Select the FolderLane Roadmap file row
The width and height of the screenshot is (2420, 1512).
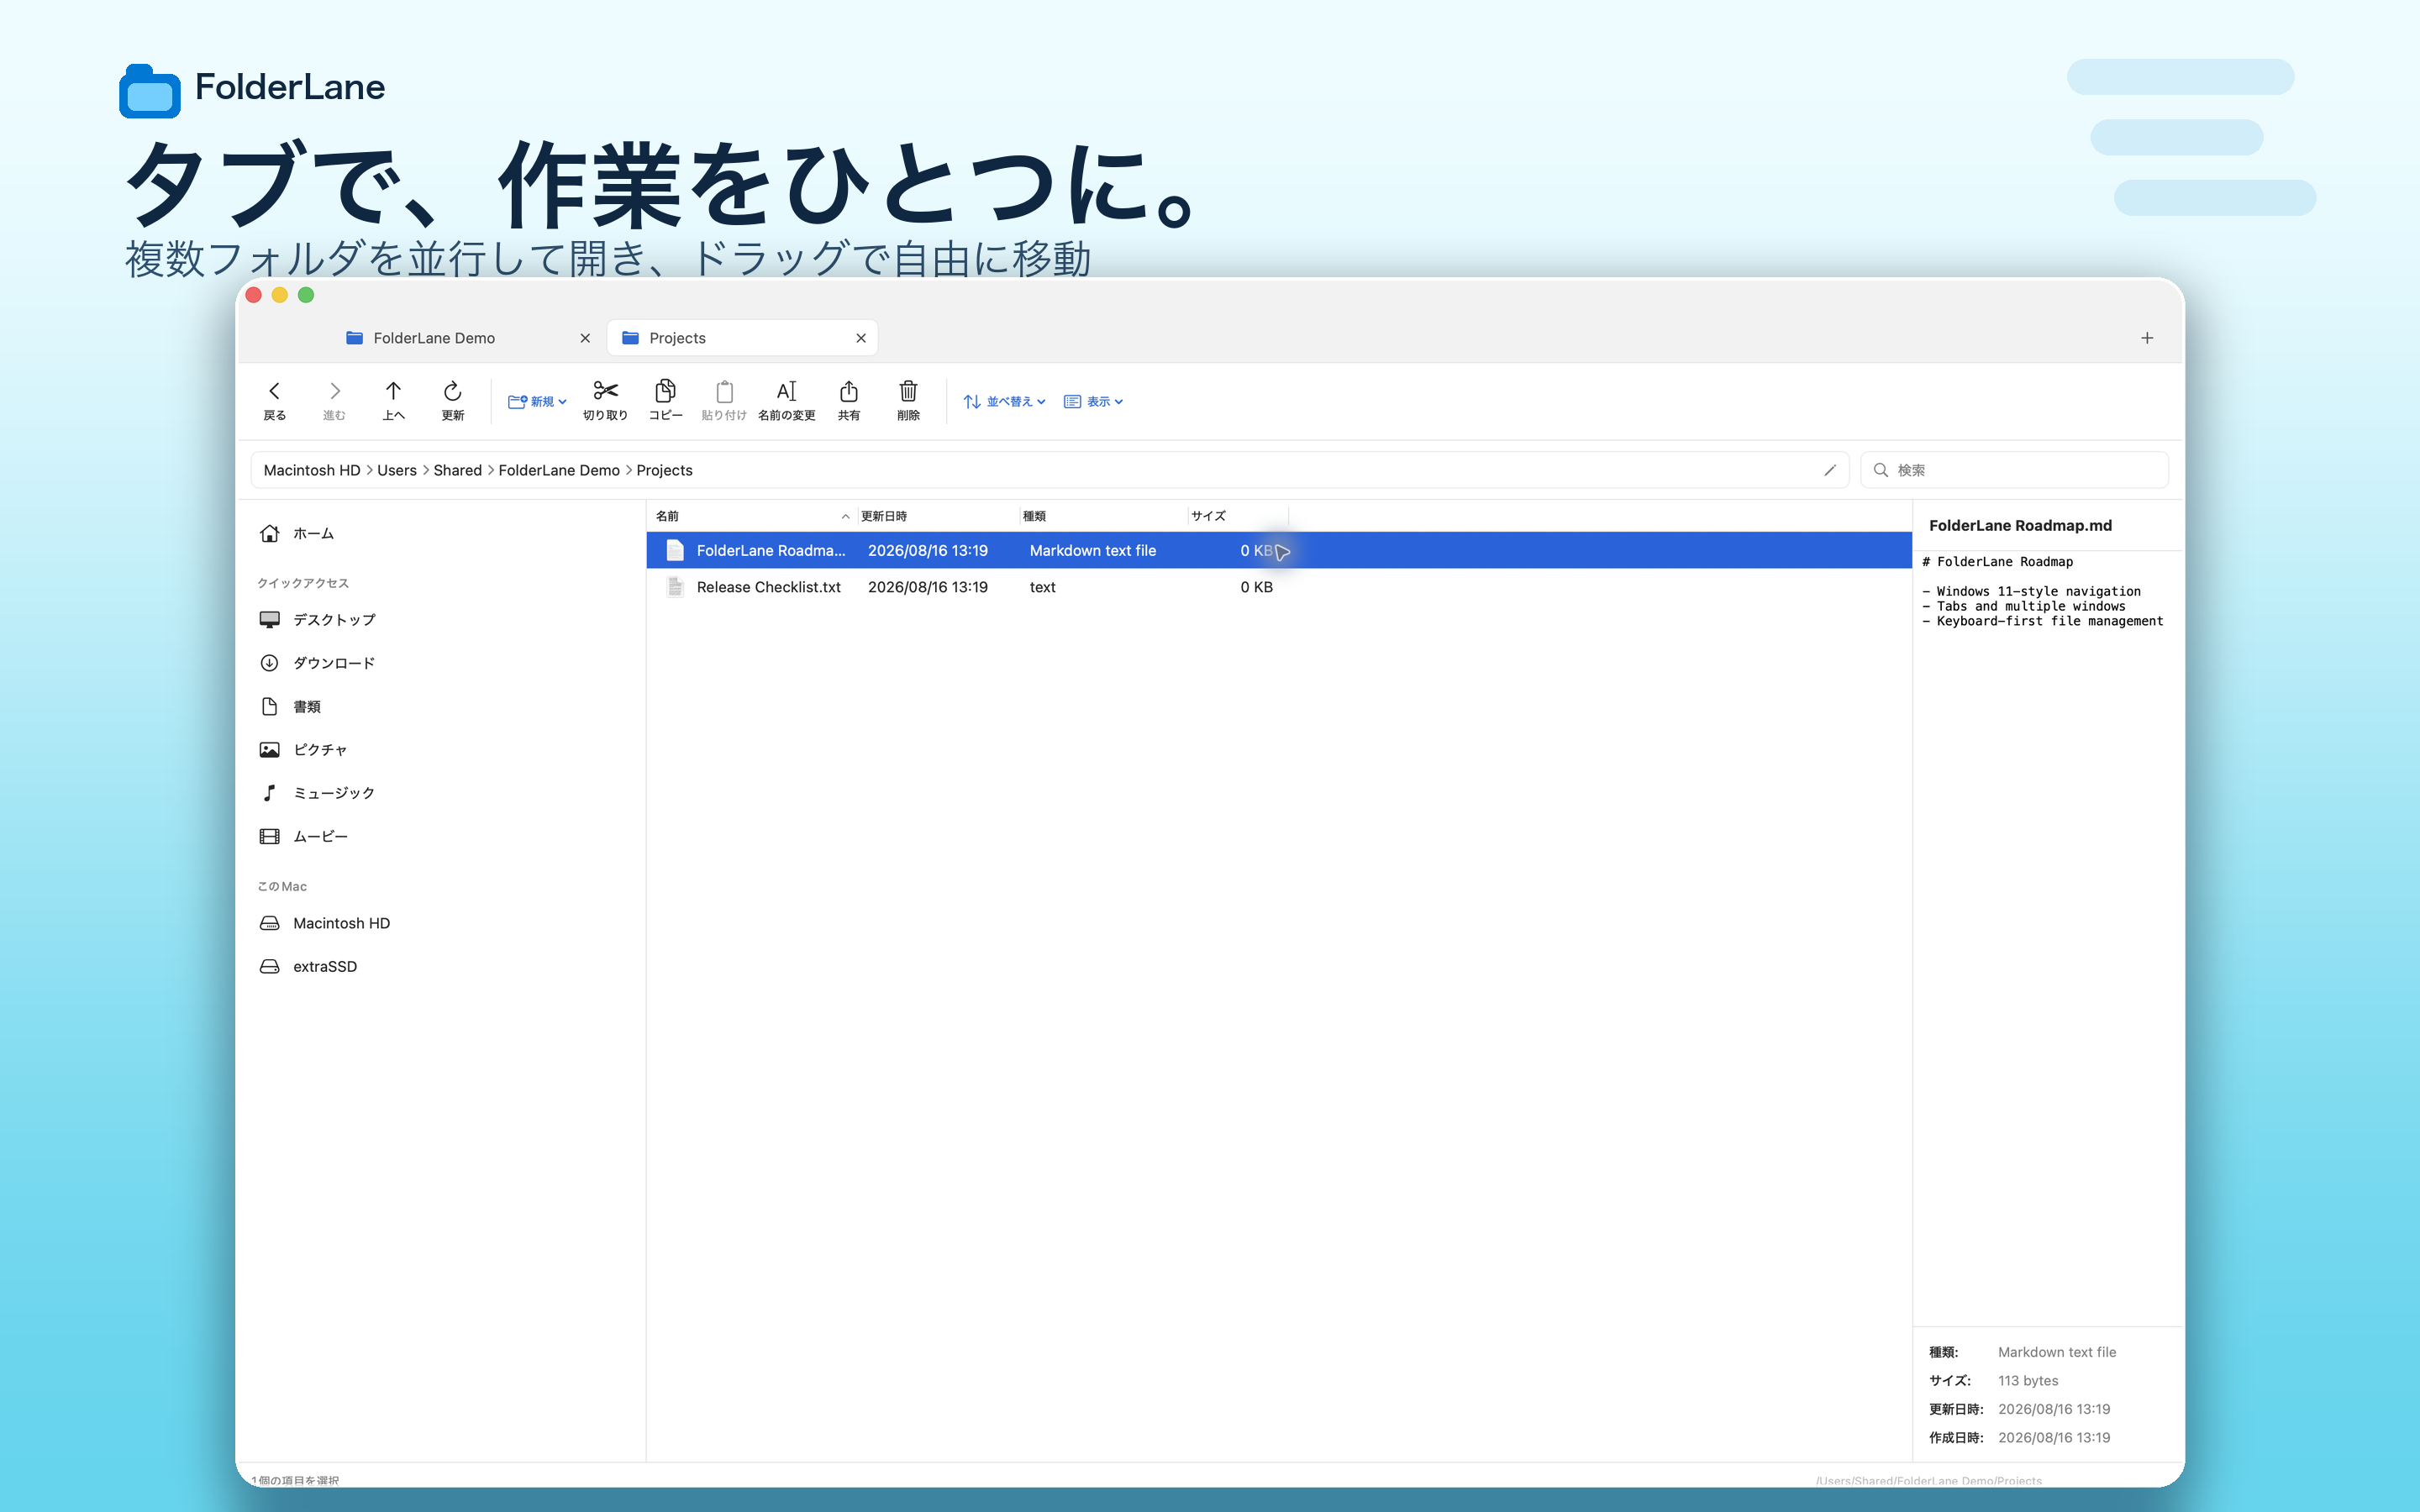click(1279, 550)
